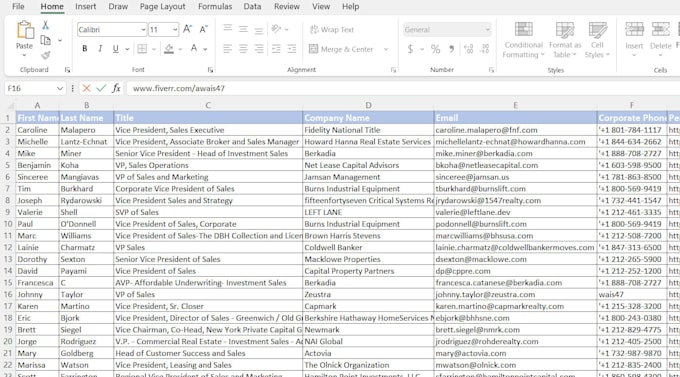This screenshot has width=680, height=377.
Task: Click the formula bar text field
Action: [403, 88]
